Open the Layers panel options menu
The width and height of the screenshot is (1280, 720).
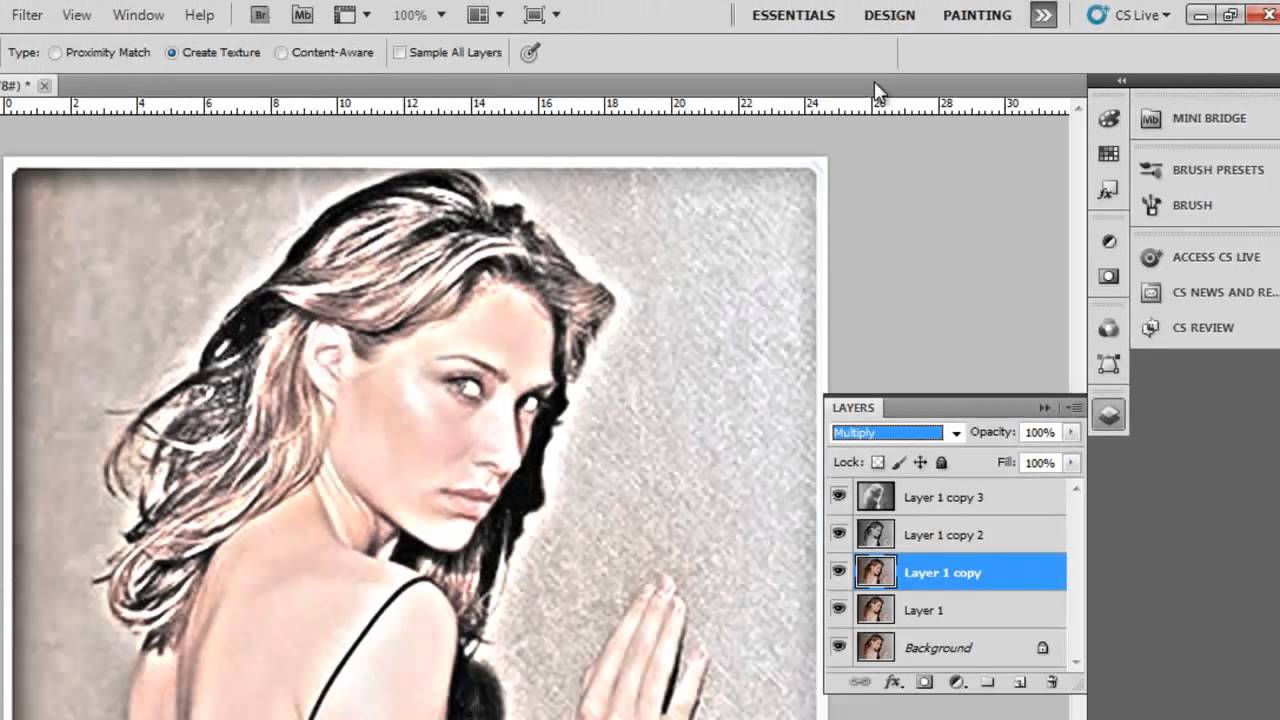pos(1074,408)
